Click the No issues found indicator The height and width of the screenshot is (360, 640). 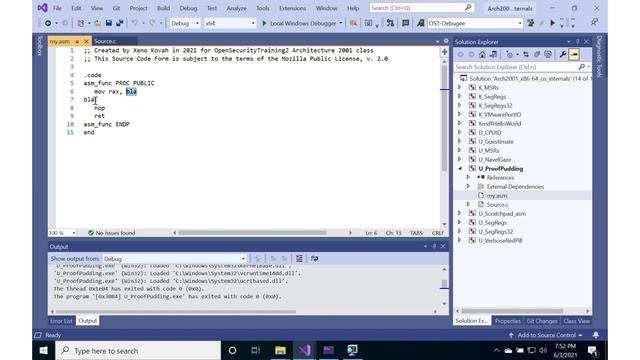[111, 233]
